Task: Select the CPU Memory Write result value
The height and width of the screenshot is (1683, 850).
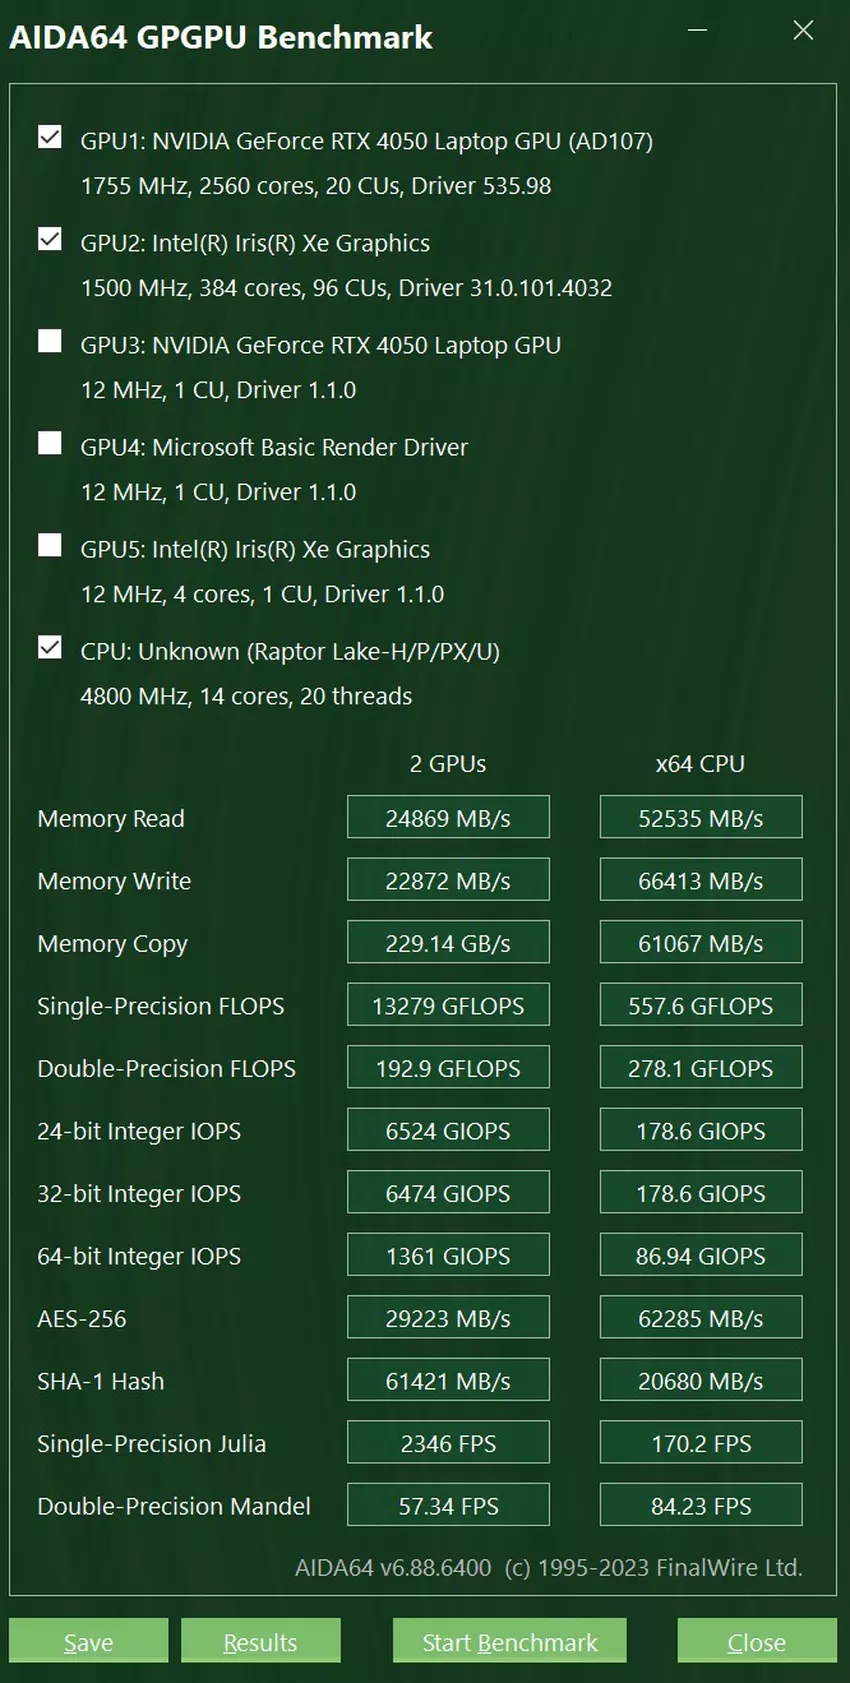Action: [700, 881]
